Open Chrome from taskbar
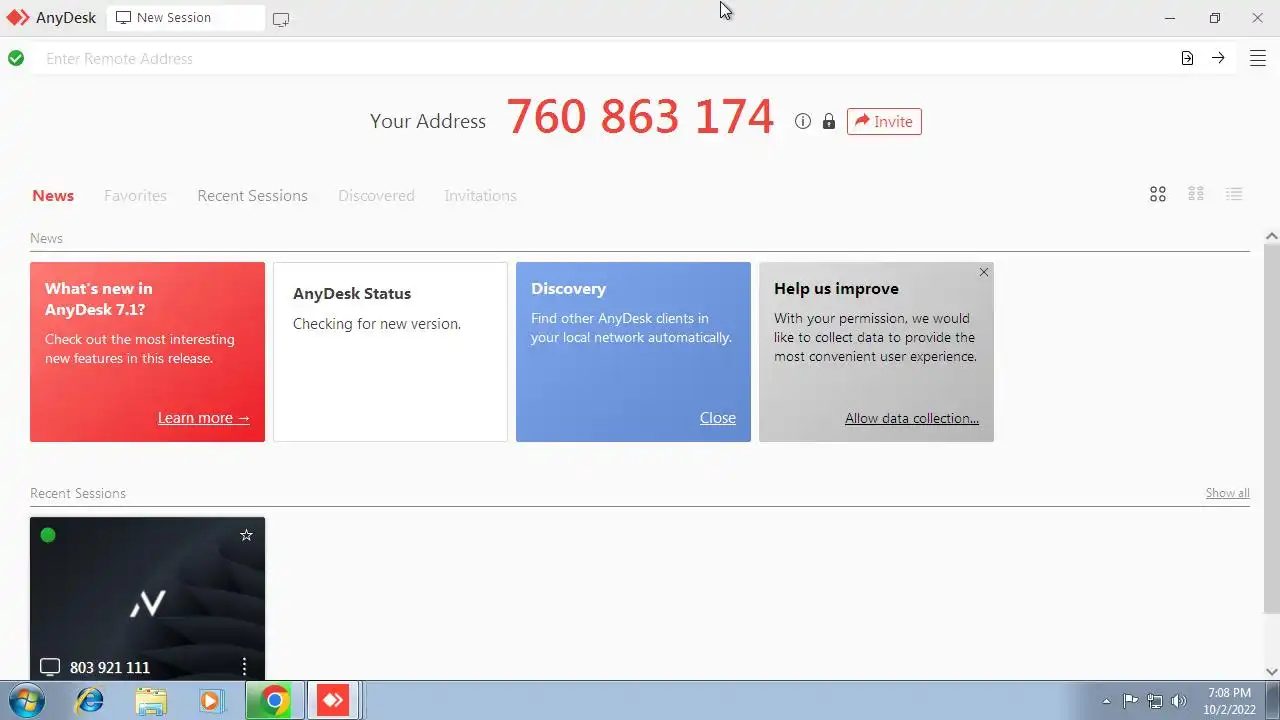The image size is (1280, 720). coord(274,700)
